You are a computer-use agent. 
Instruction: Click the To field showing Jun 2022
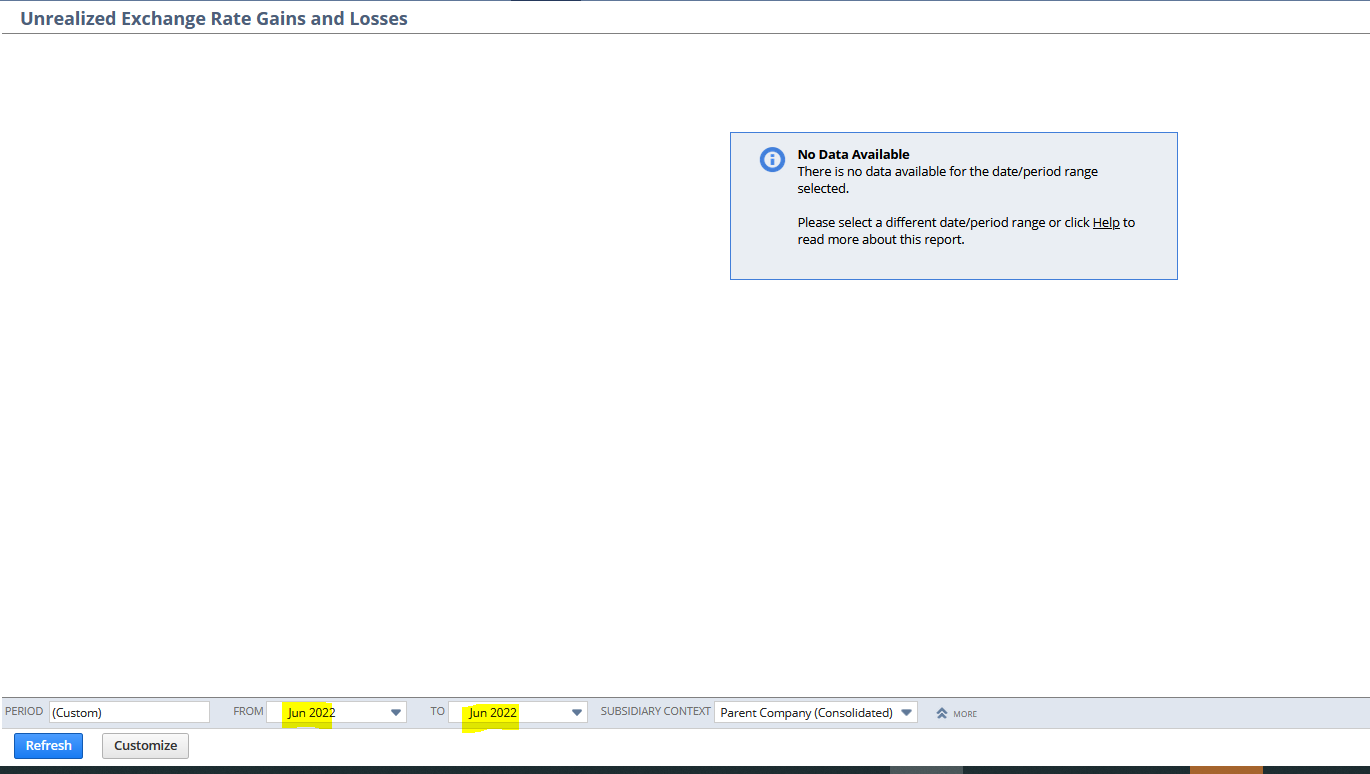(x=517, y=712)
